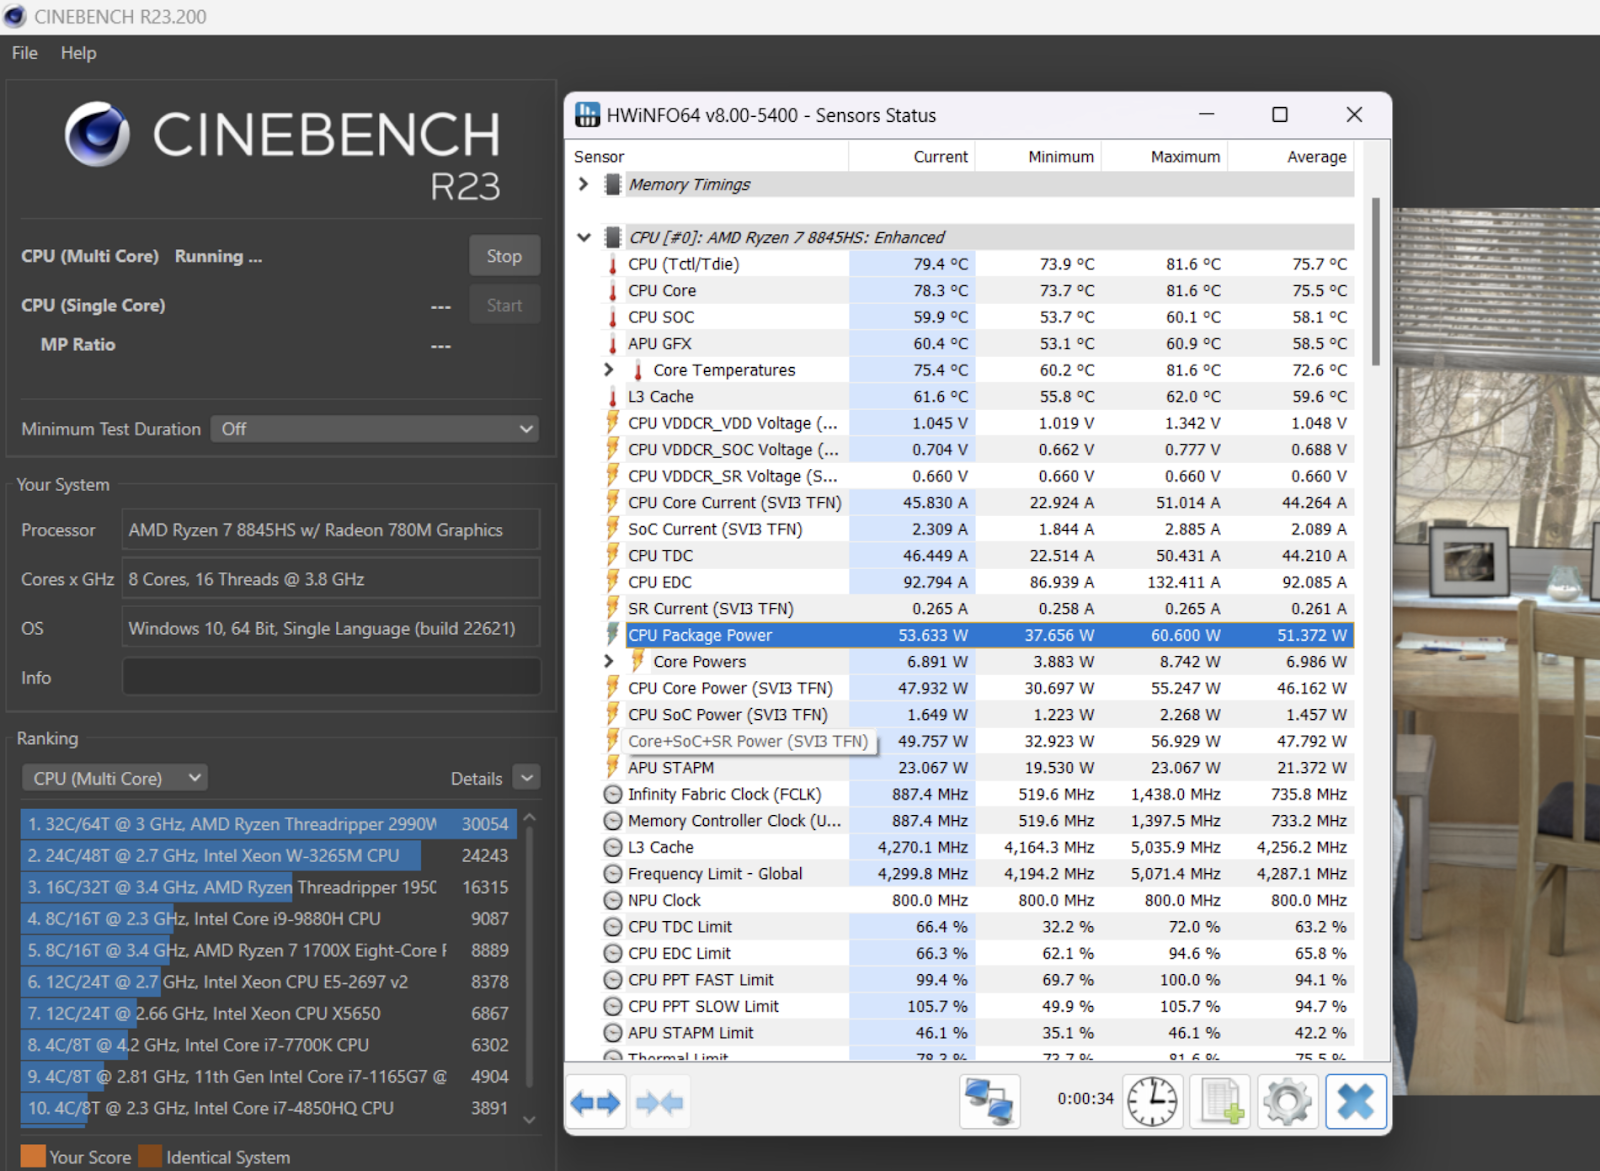Image resolution: width=1600 pixels, height=1171 pixels.
Task: Click the brown Identical System legend swatch
Action: 150,1156
